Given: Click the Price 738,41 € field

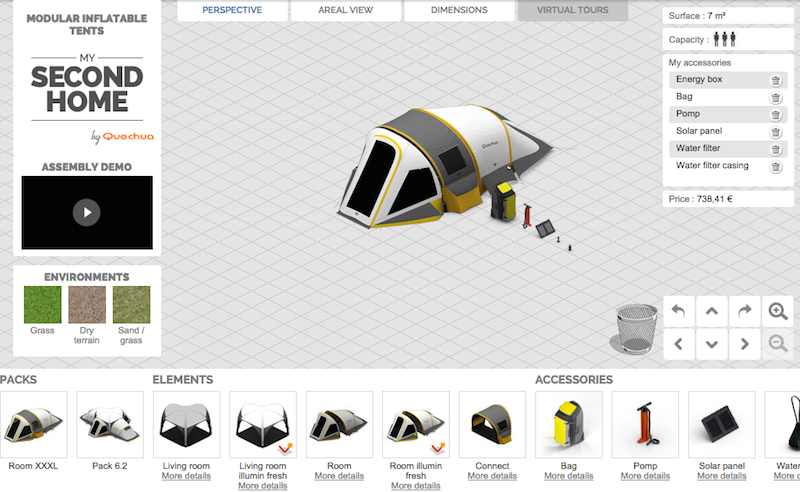Looking at the screenshot, I should pos(728,199).
